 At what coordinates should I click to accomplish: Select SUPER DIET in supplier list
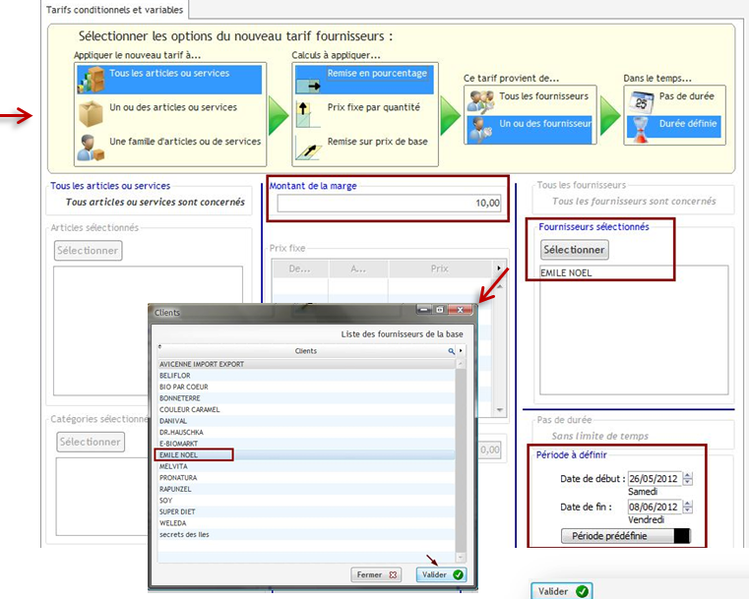[x=306, y=512]
